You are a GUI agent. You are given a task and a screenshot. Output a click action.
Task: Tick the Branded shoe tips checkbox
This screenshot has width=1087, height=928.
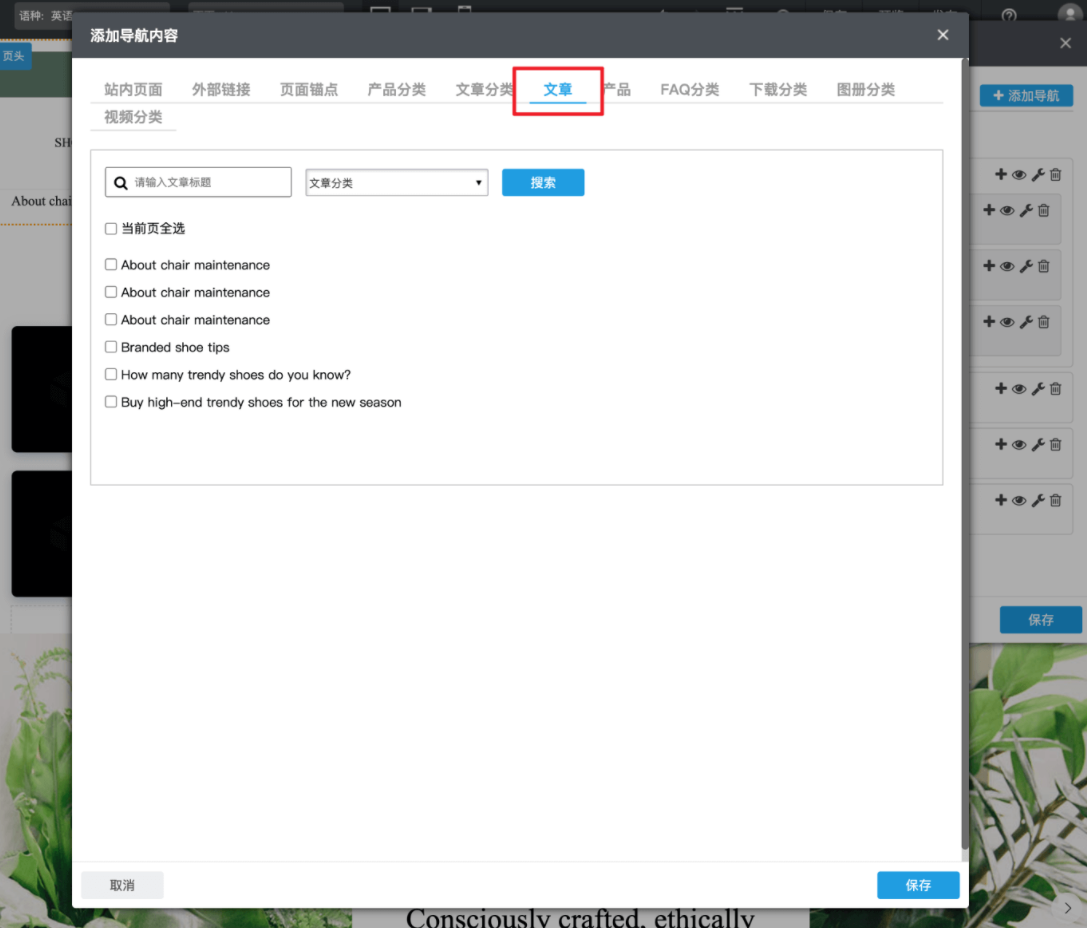111,347
